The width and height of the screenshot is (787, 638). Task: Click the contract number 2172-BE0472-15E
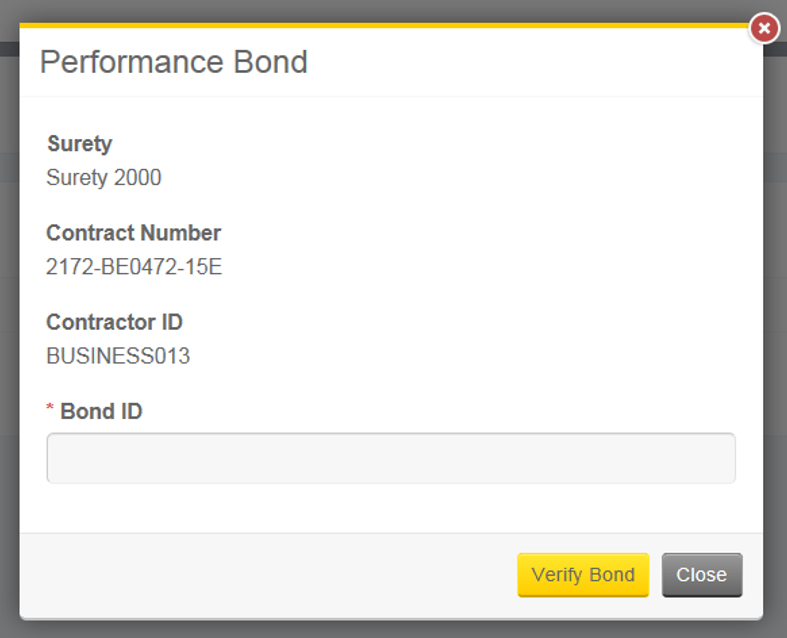(134, 267)
